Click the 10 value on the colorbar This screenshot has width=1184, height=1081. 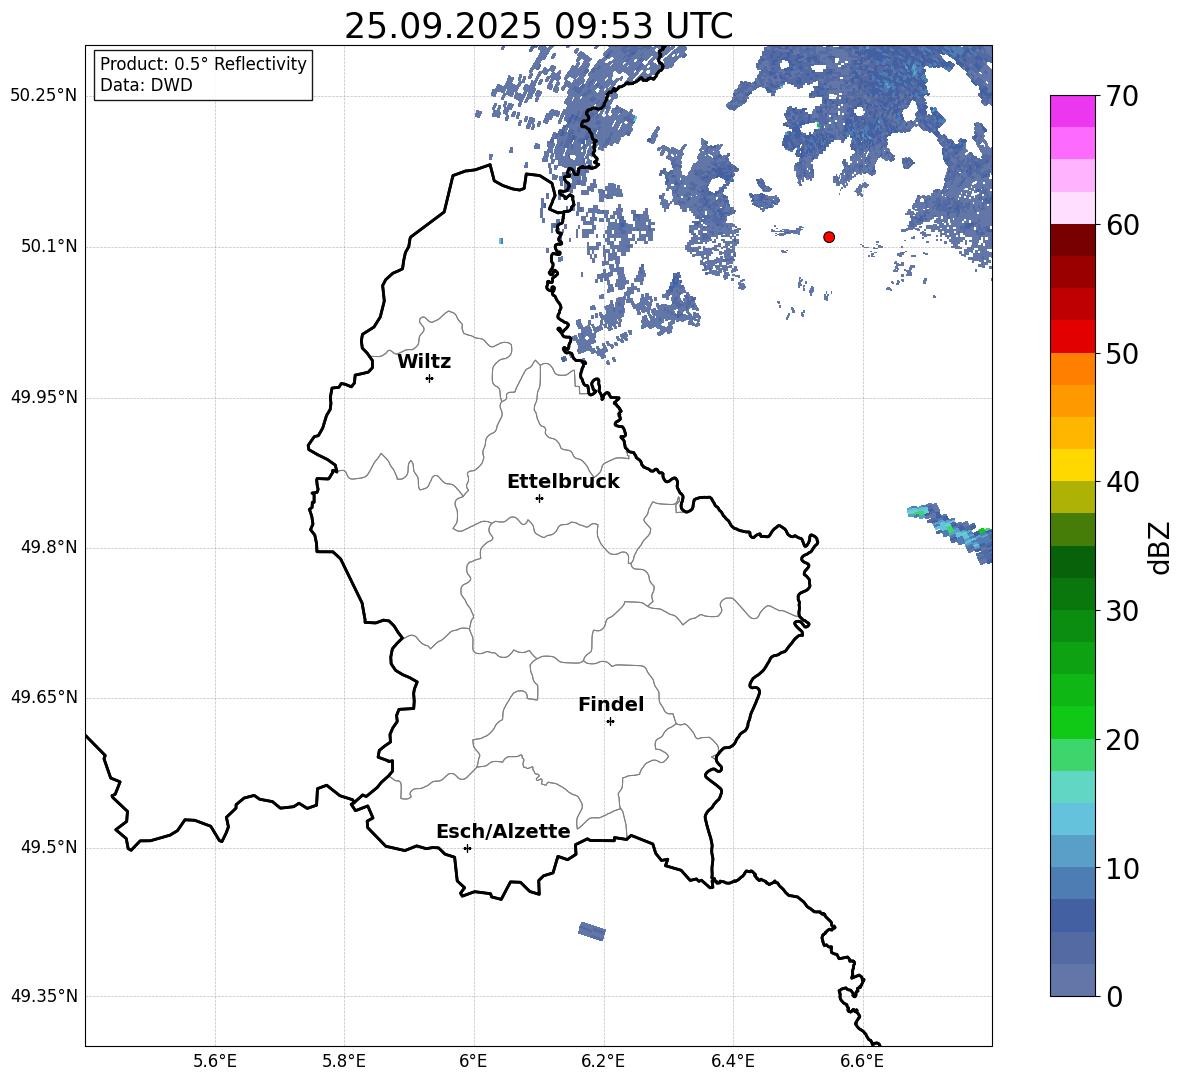click(x=1122, y=868)
